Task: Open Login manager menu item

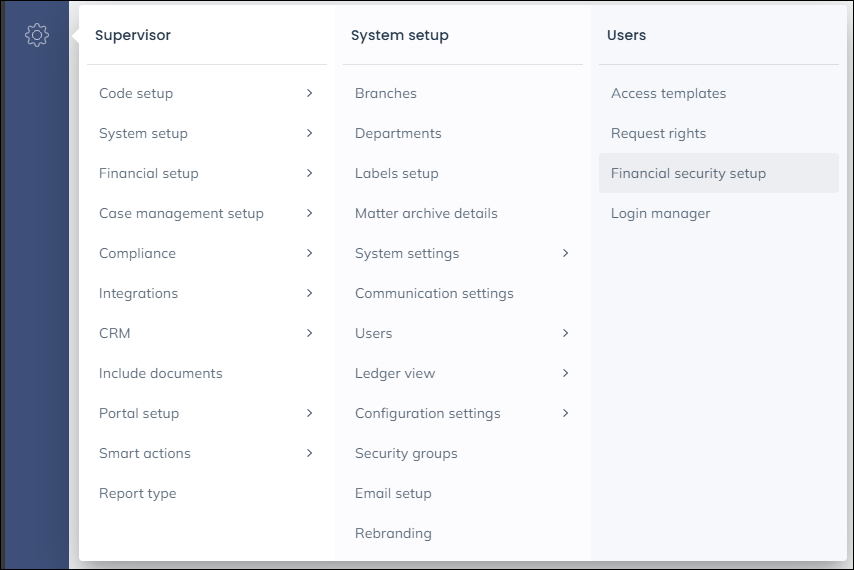Action: click(660, 213)
